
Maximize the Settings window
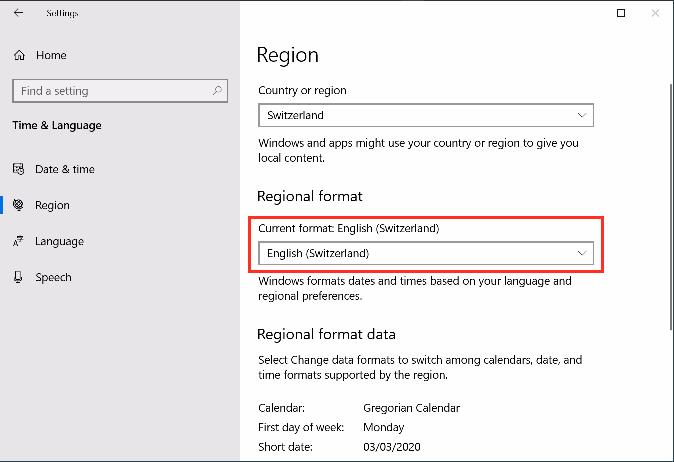[621, 14]
